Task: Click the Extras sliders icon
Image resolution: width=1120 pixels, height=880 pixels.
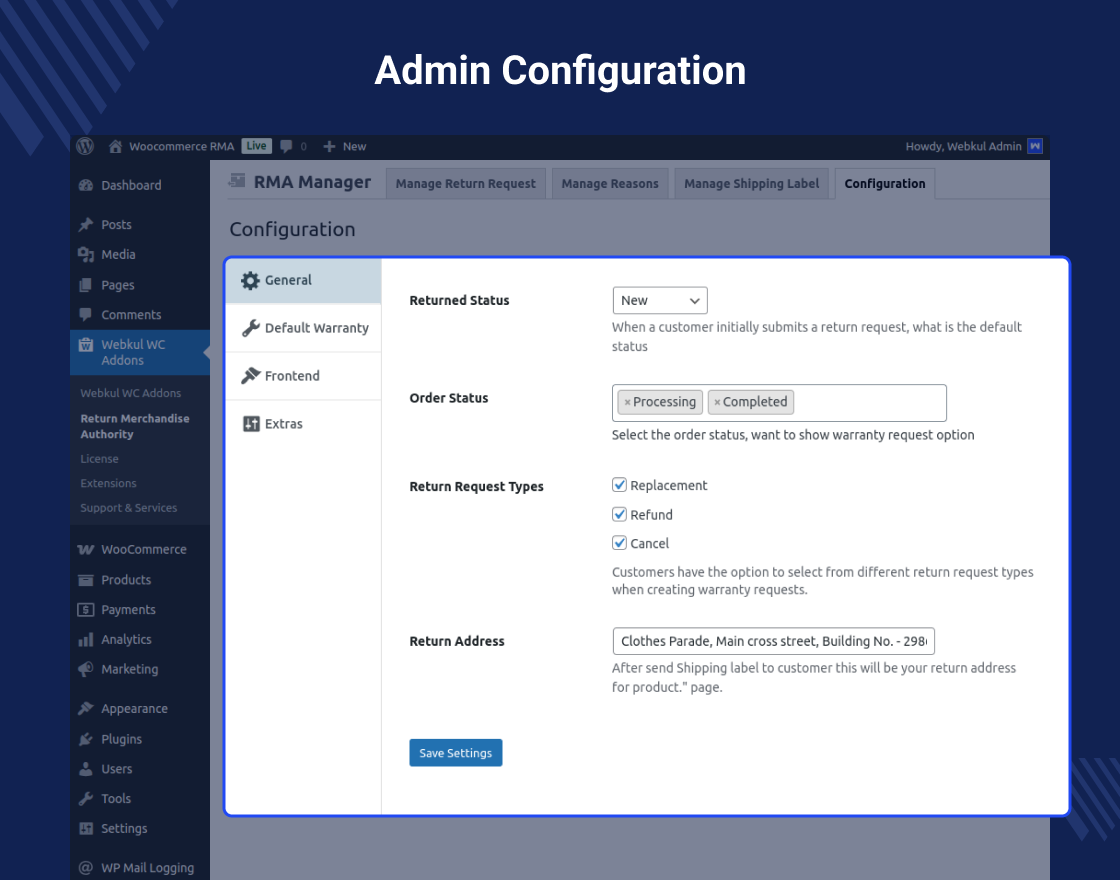Action: [x=251, y=424]
